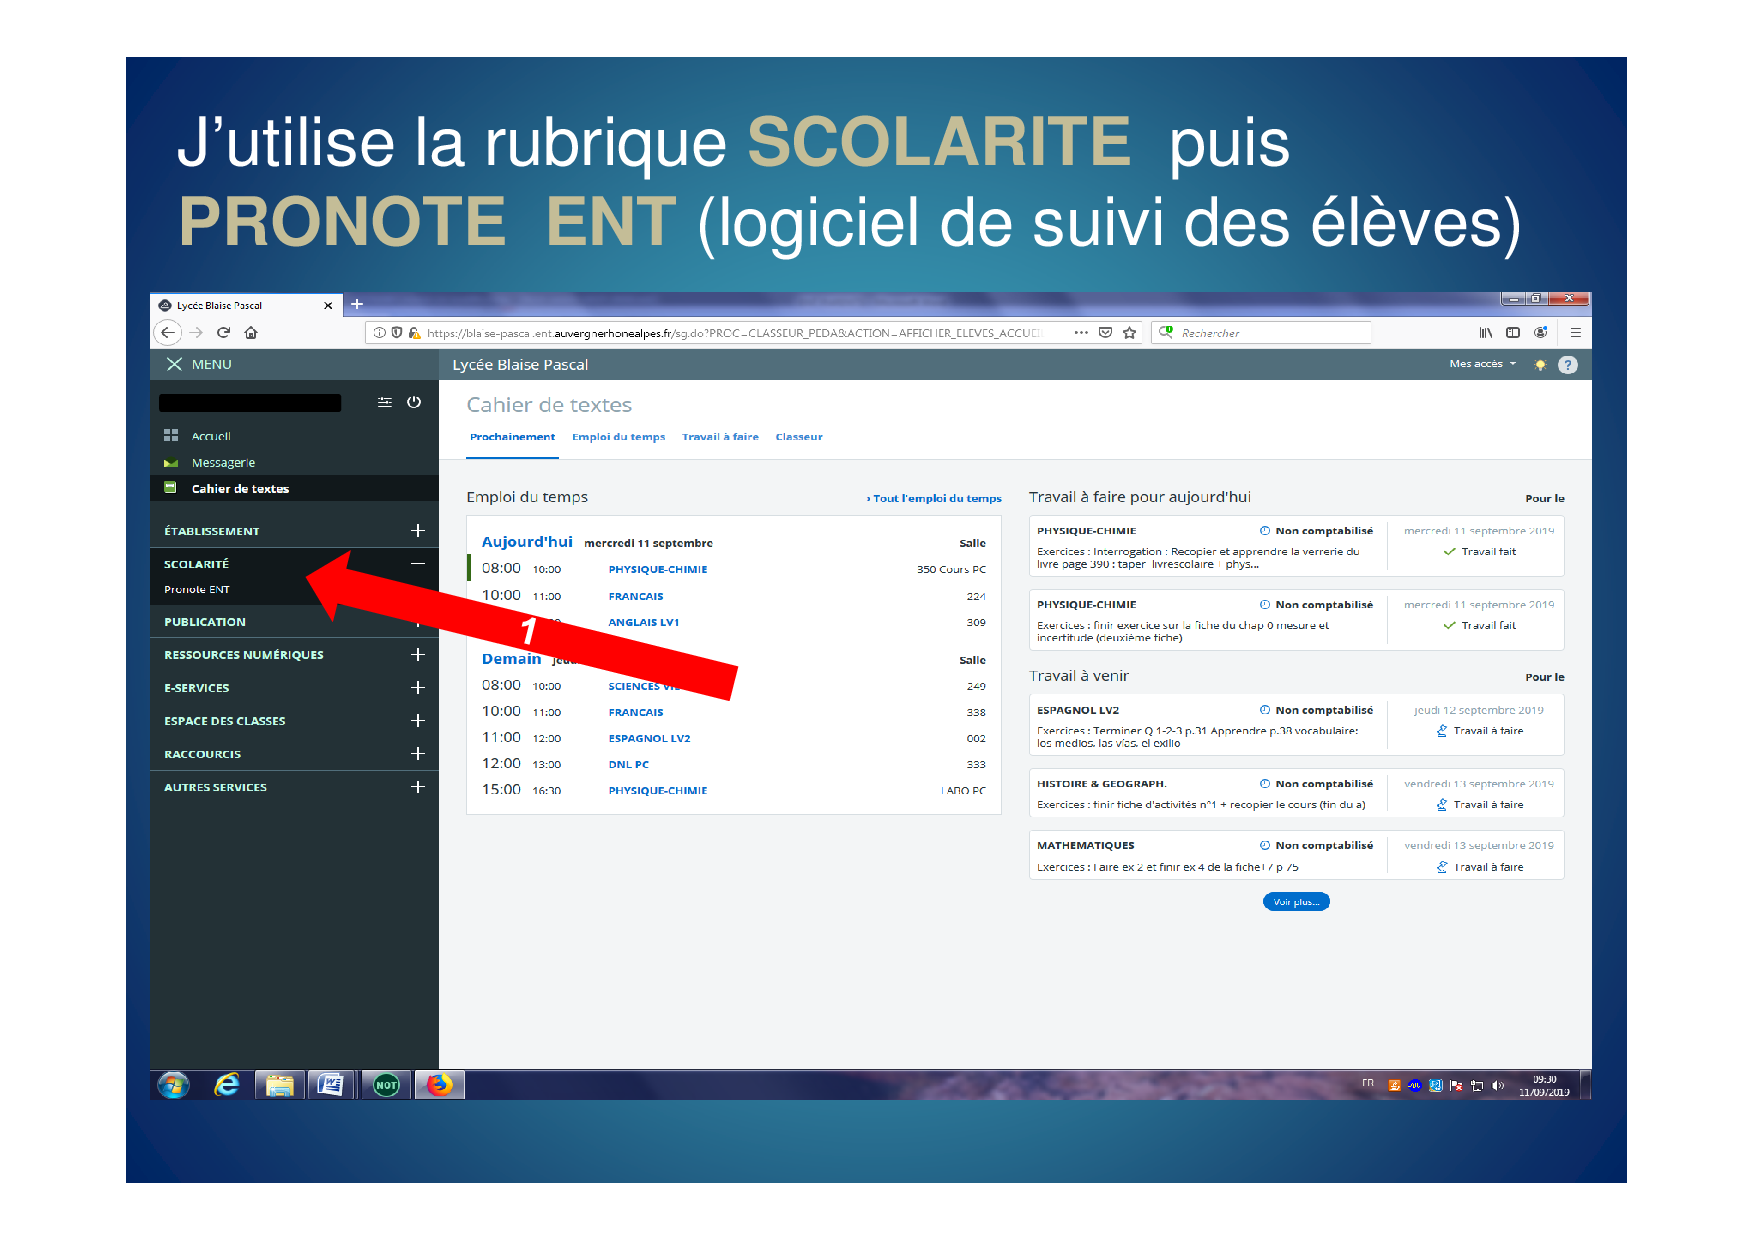Click the browser forward arrow

click(x=196, y=333)
